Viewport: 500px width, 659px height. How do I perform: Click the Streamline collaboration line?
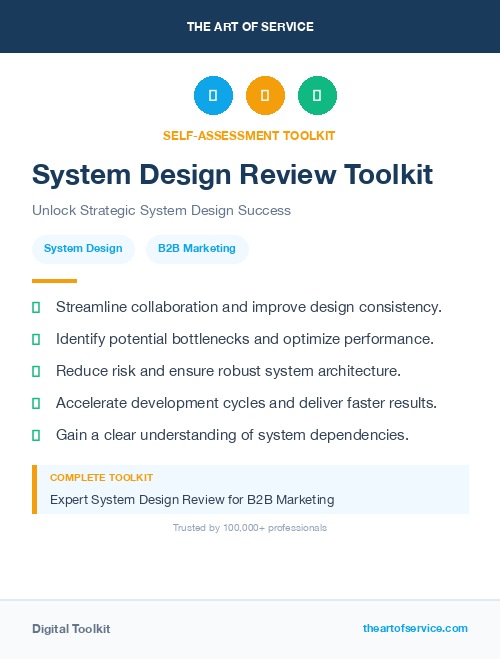tap(249, 307)
